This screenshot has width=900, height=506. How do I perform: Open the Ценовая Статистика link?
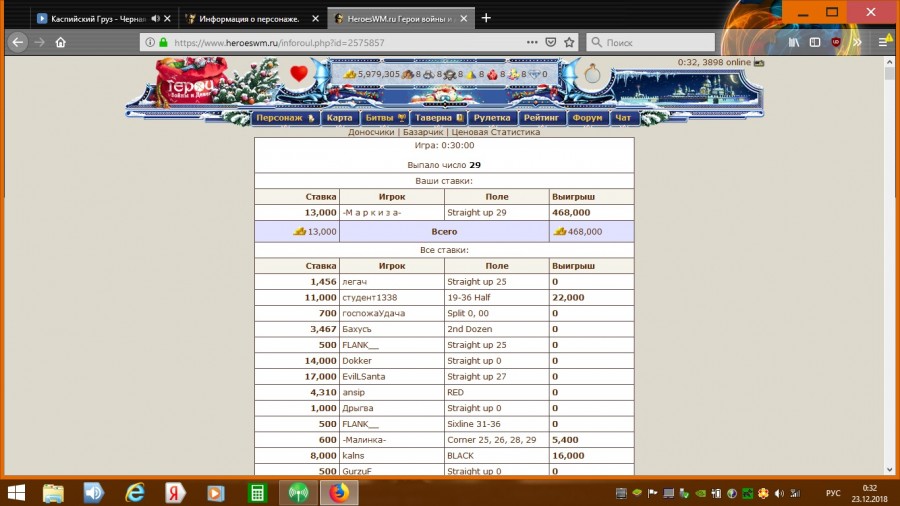coord(495,131)
